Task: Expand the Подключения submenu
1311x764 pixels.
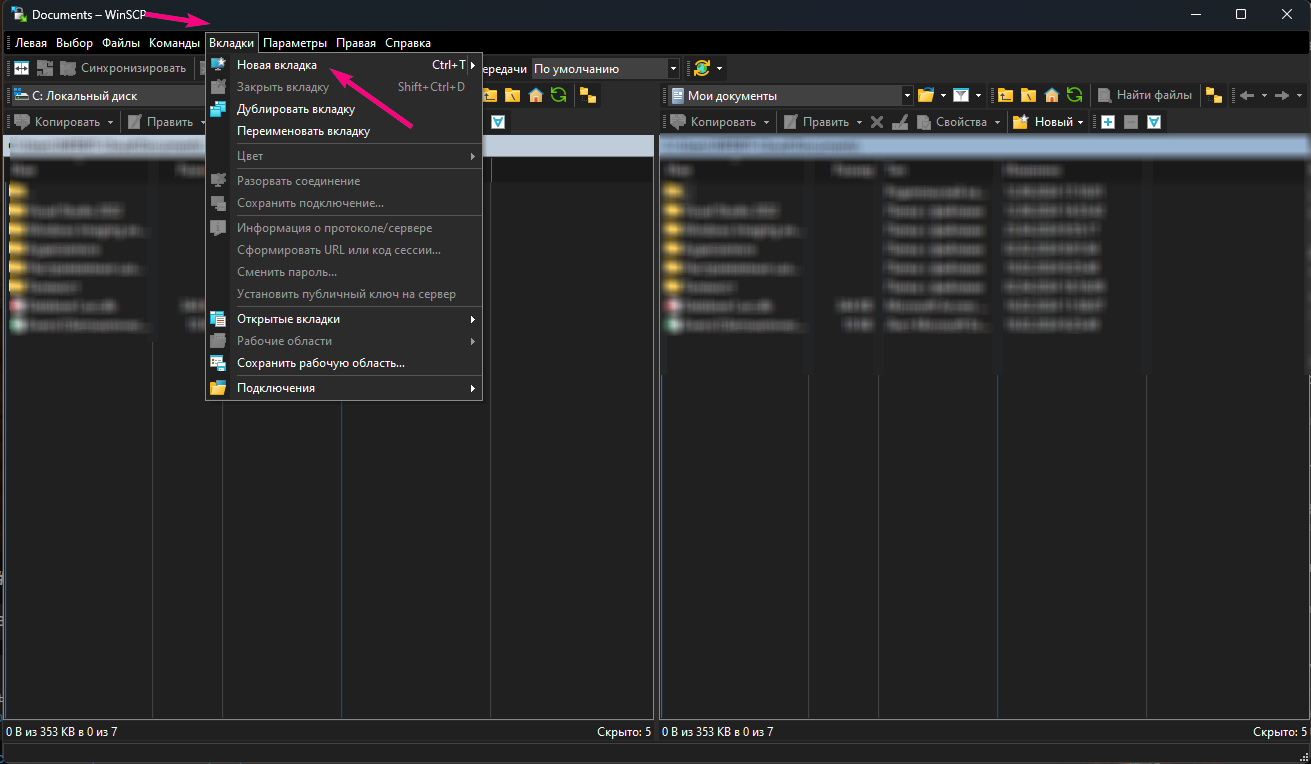Action: coord(344,388)
